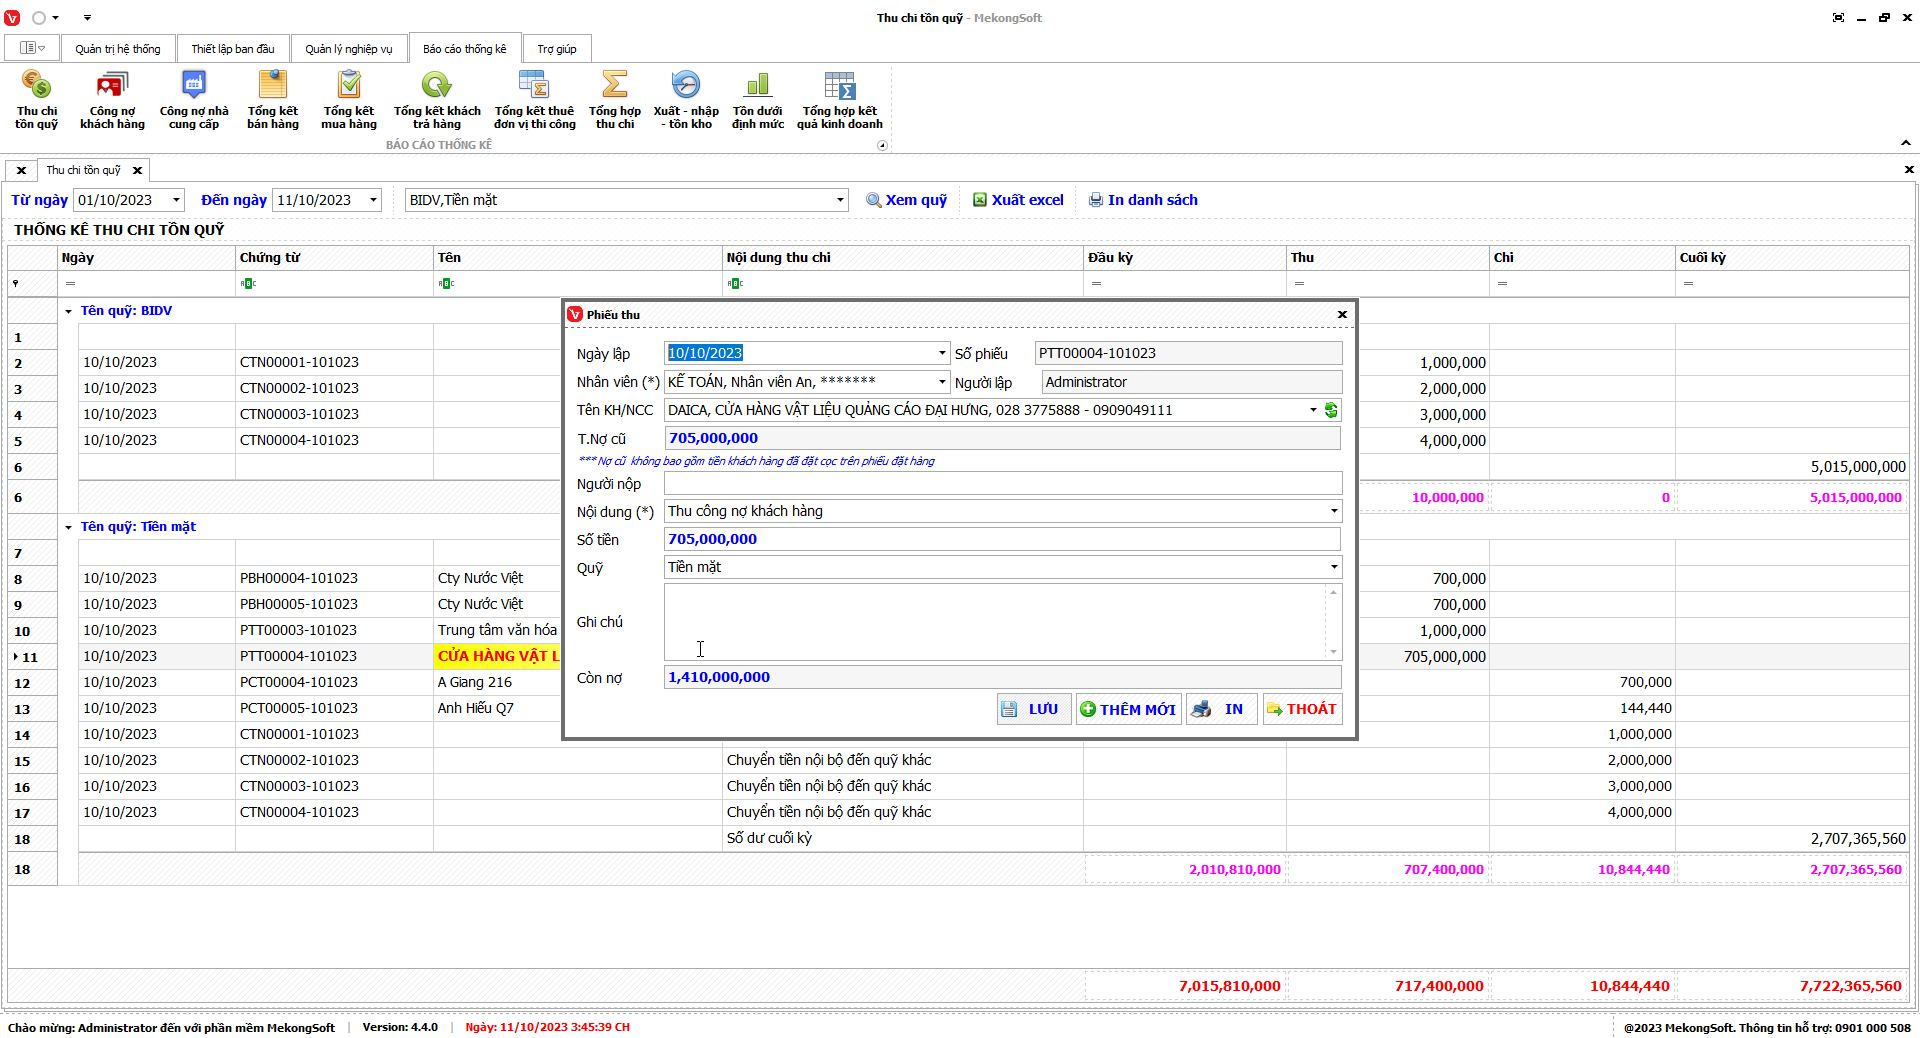This screenshot has width=1920, height=1038.
Task: Open Tồn dưới định mức report
Action: click(x=757, y=99)
